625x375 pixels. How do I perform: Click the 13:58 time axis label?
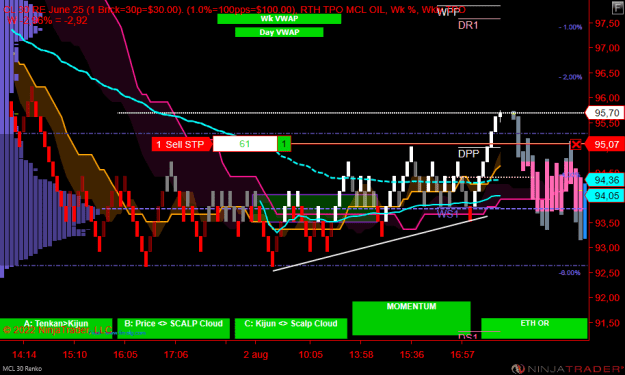click(361, 355)
